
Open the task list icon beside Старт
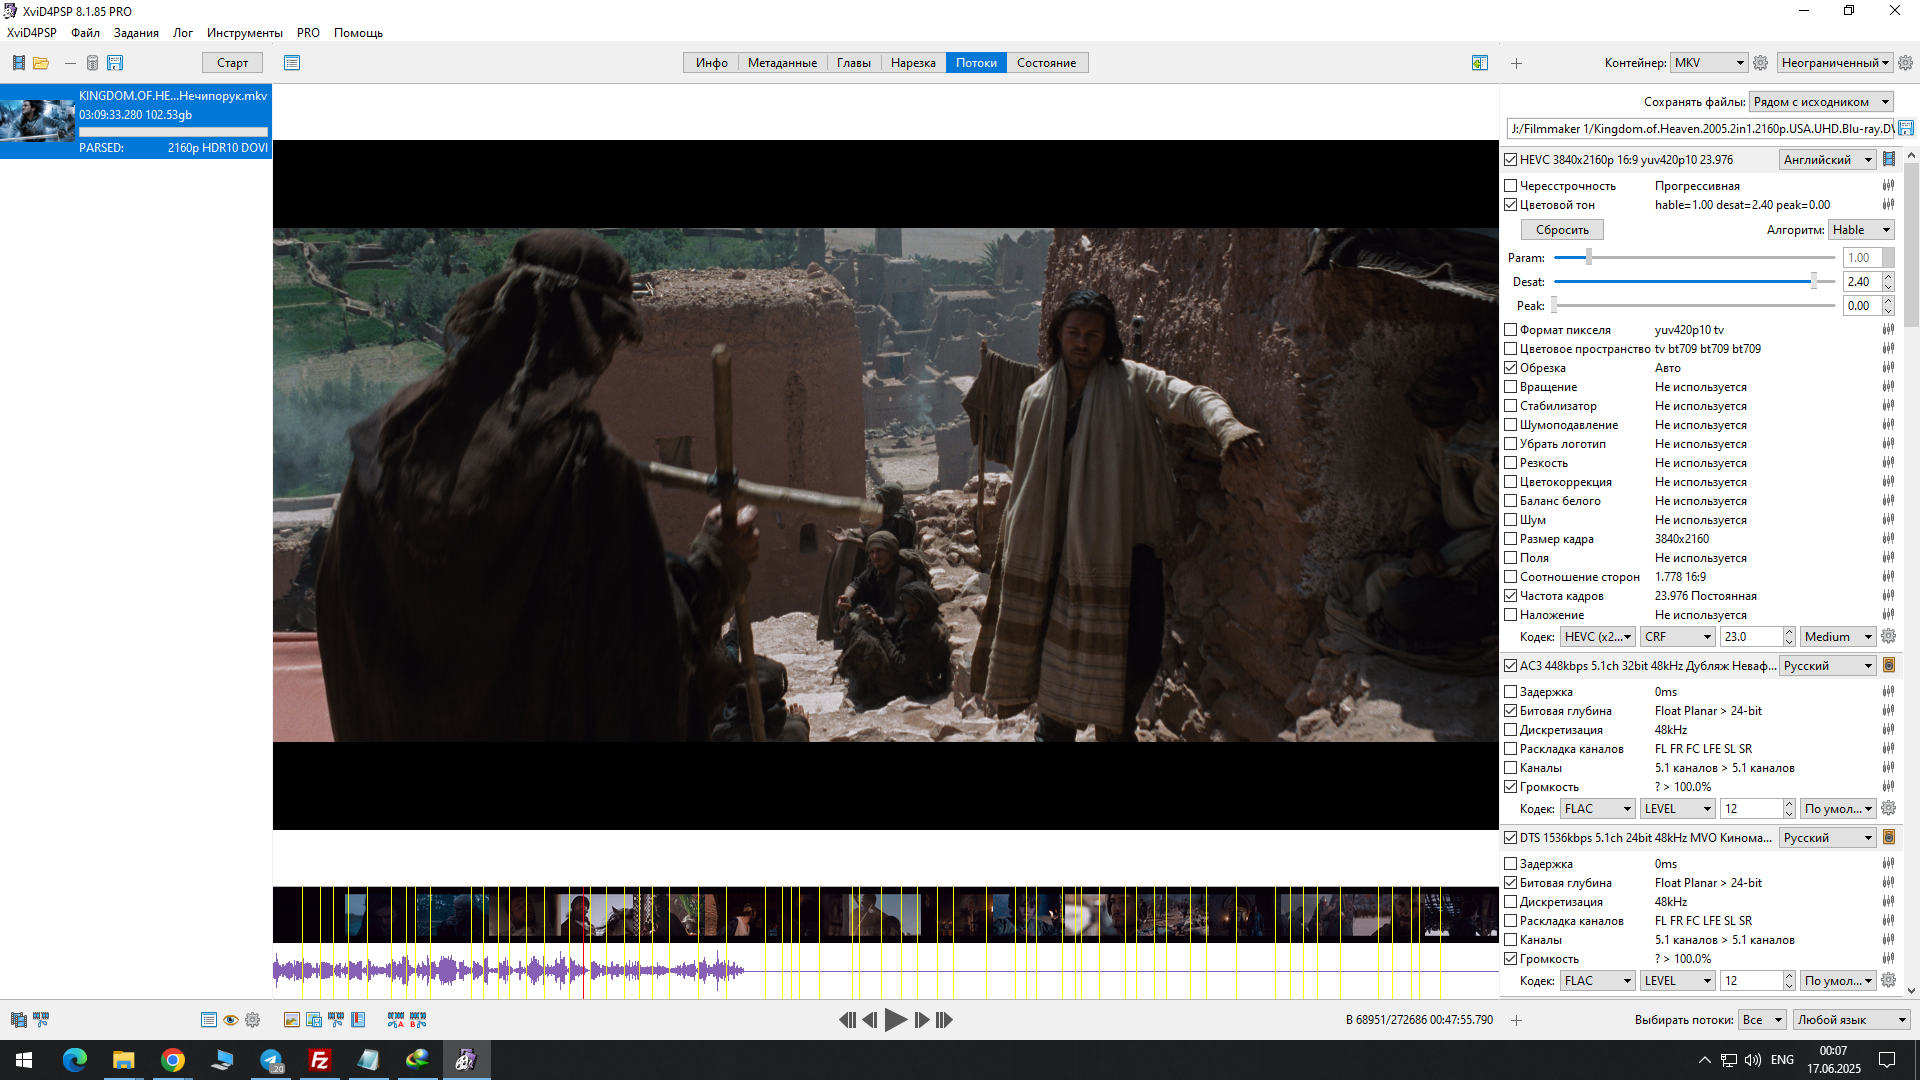pos(292,63)
